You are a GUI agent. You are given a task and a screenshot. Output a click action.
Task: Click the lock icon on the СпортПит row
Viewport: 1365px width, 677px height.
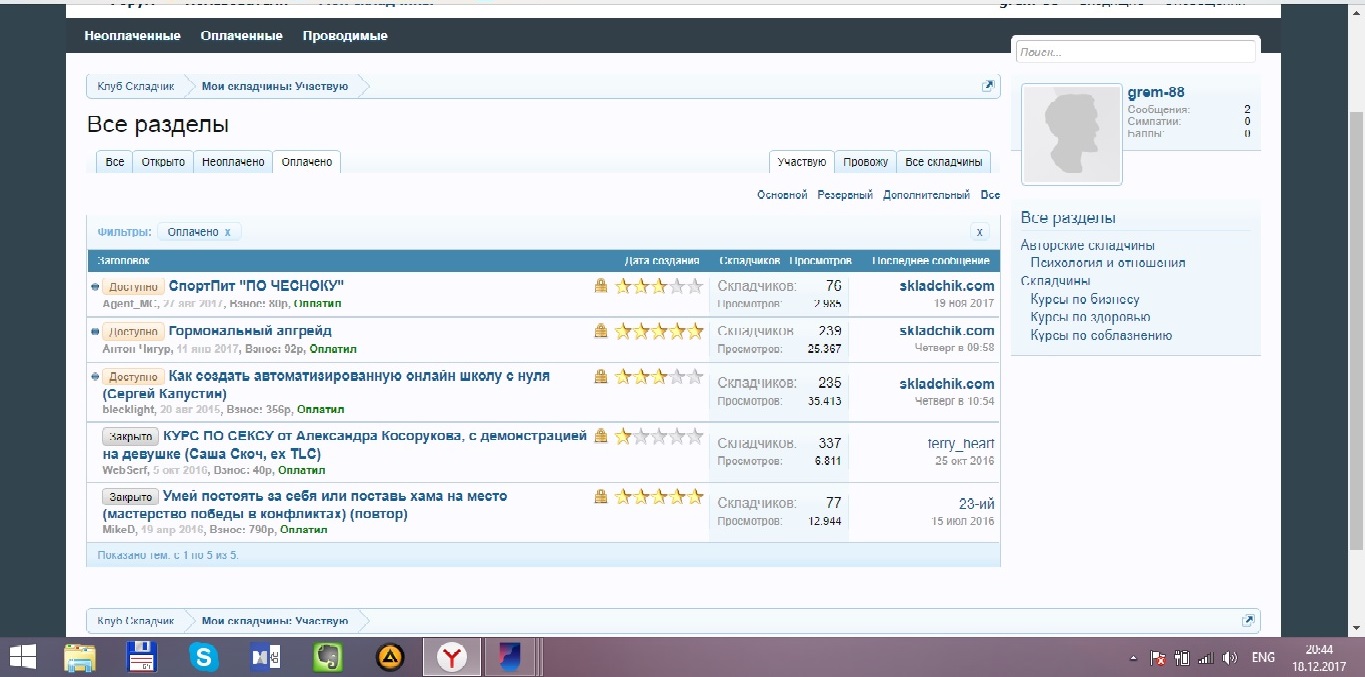(x=601, y=286)
